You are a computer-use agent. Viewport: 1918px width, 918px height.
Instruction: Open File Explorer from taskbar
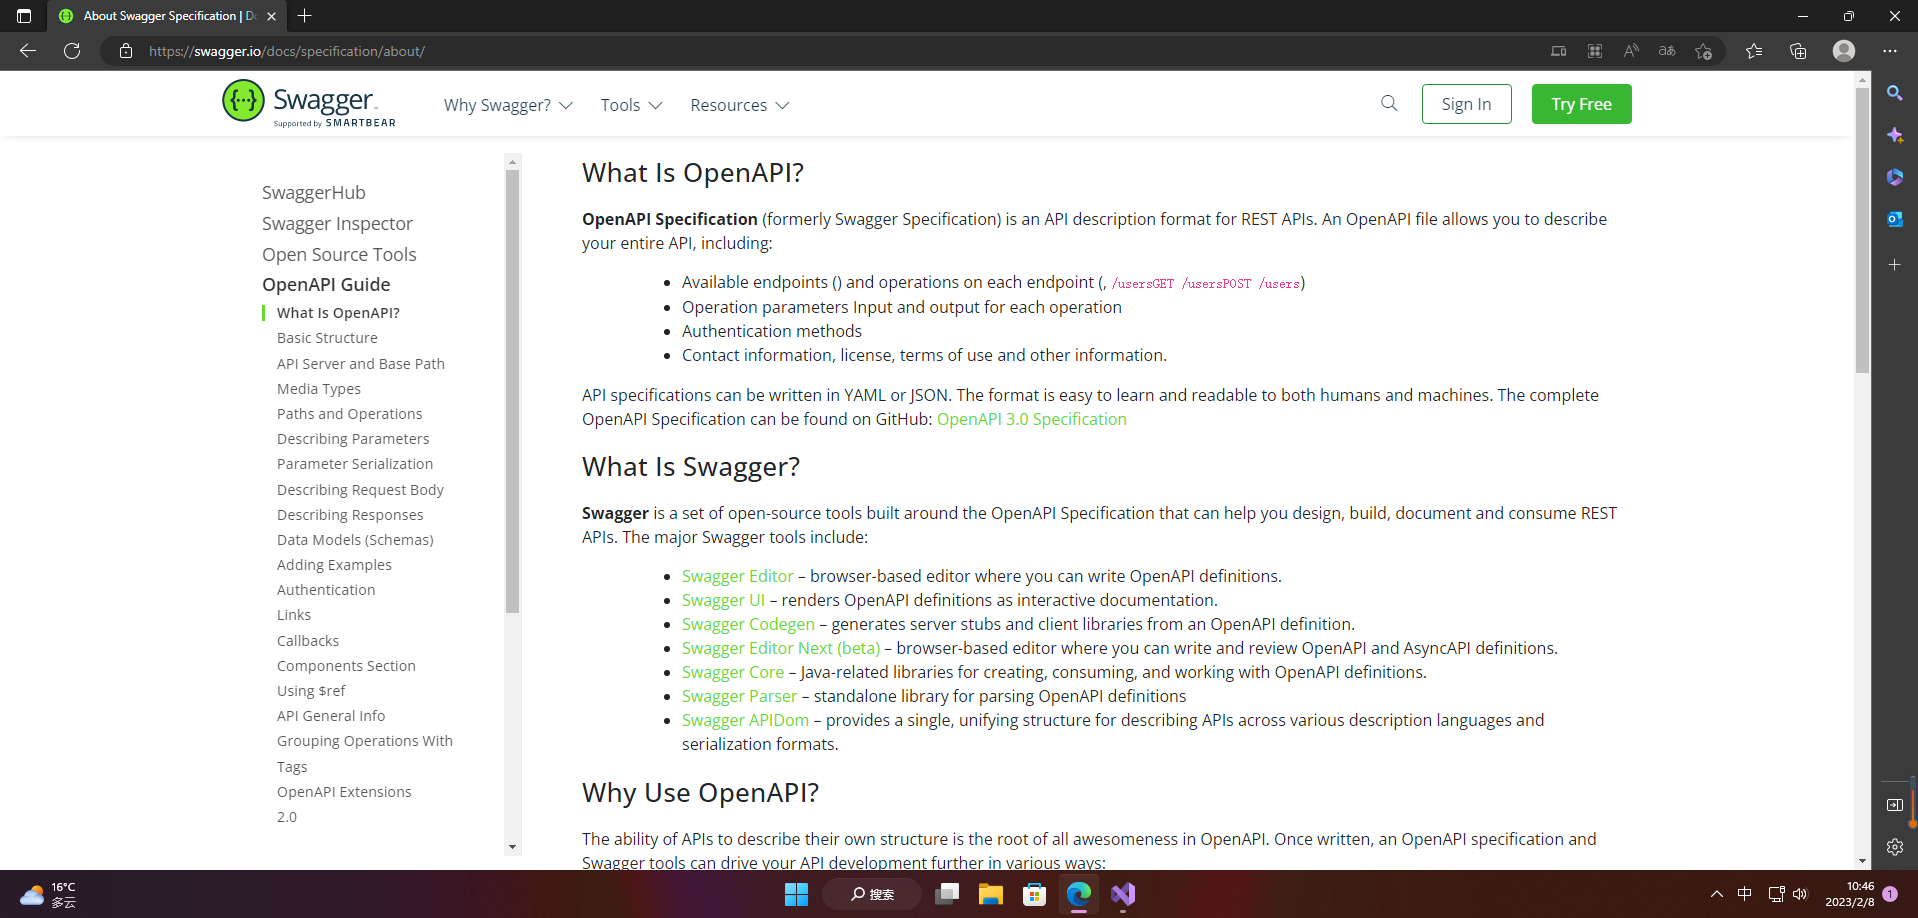(x=990, y=894)
